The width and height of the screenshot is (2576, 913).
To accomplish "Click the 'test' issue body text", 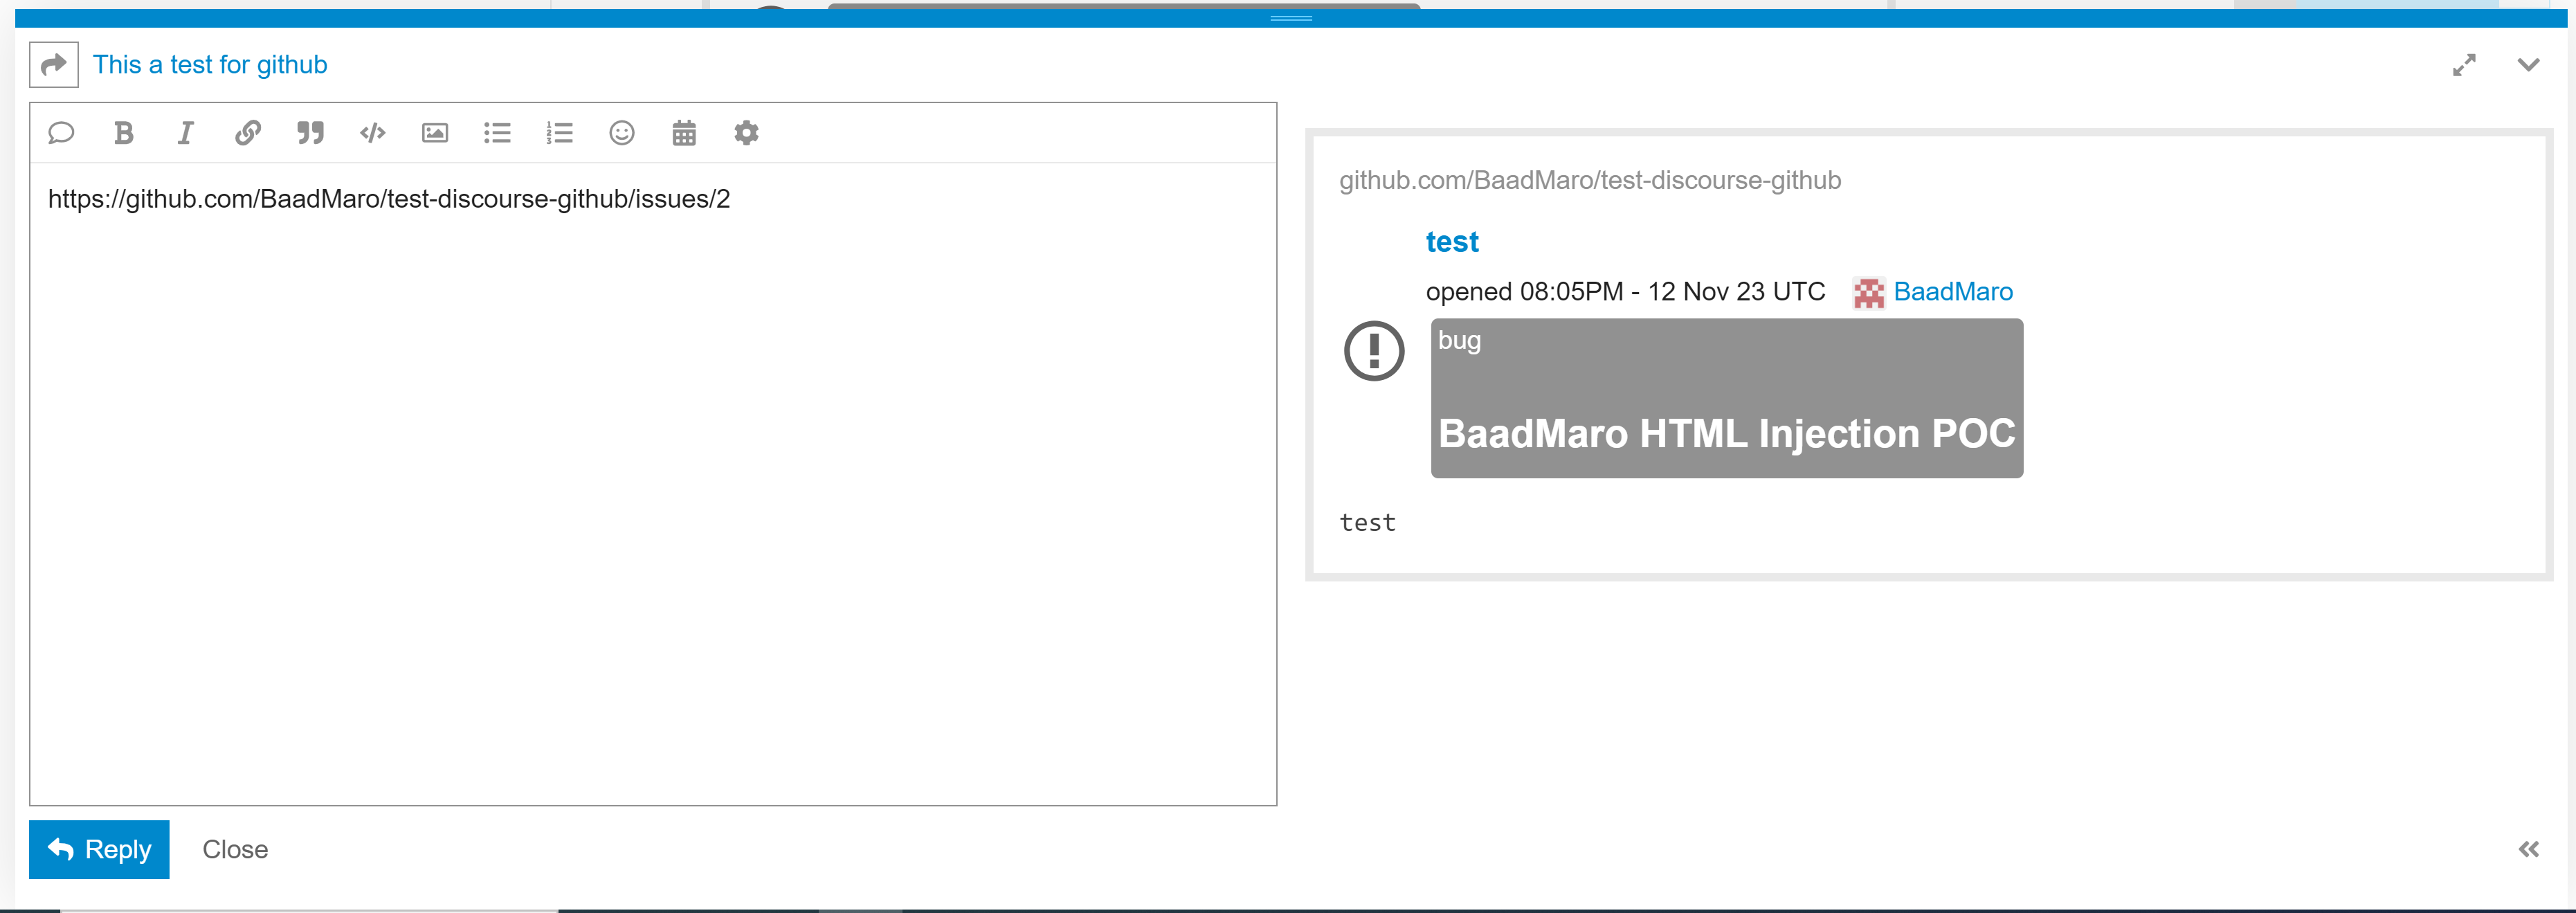I will pos(1367,523).
